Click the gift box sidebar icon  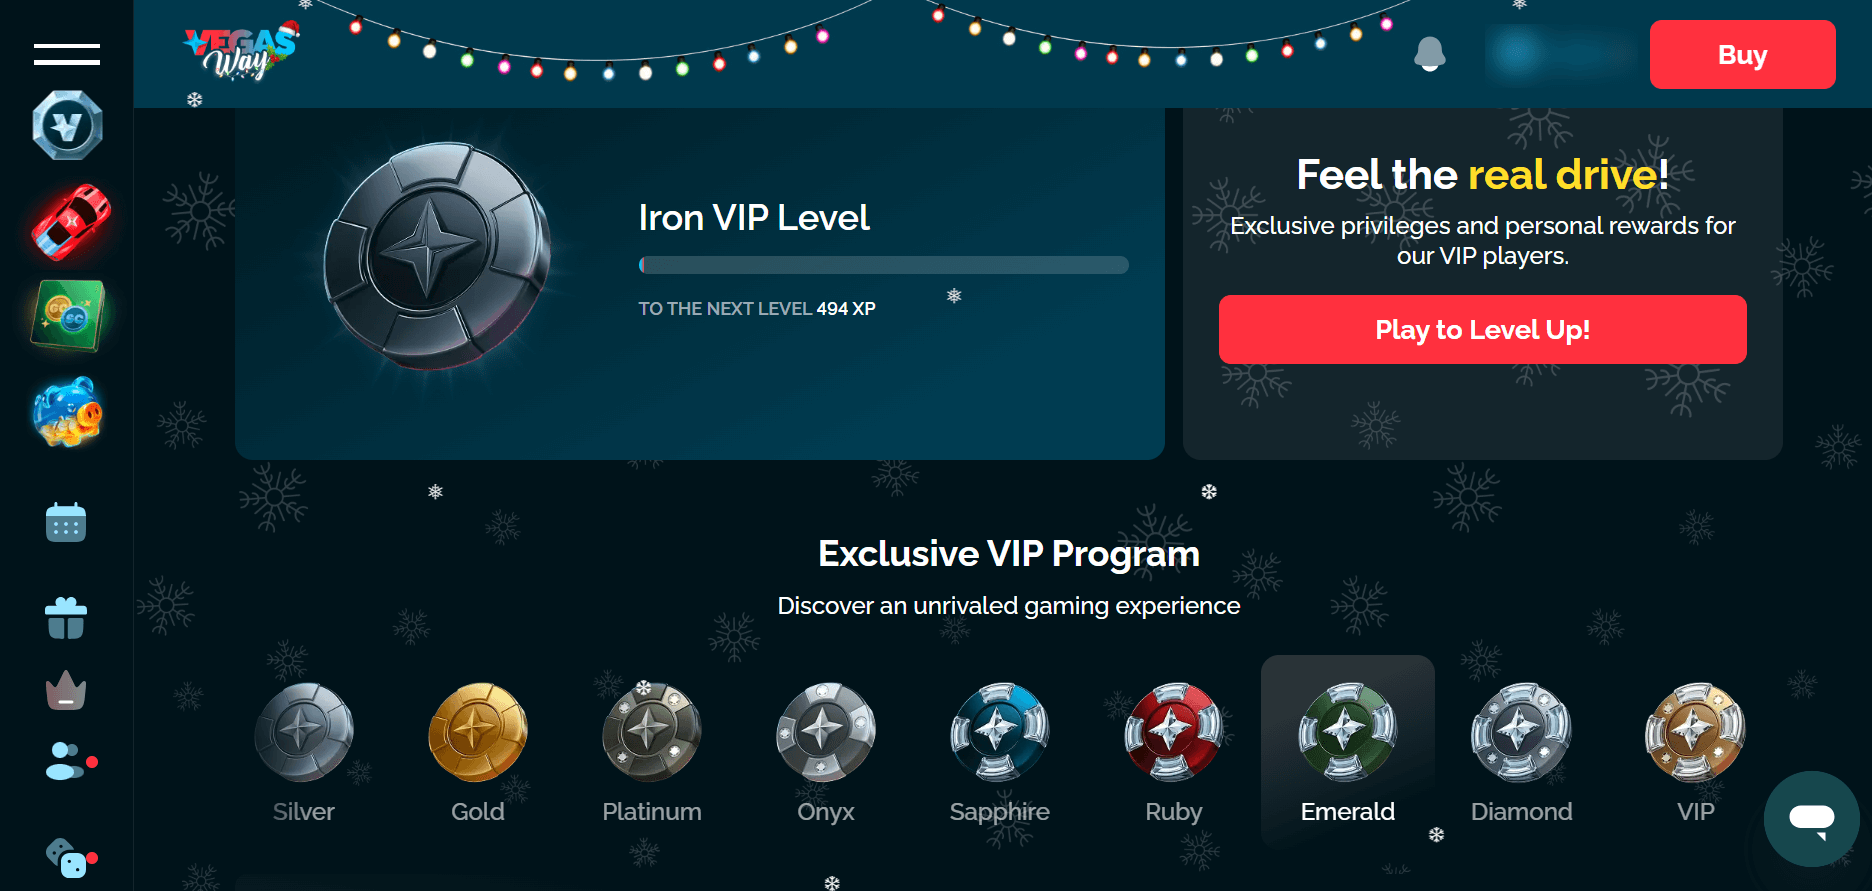(66, 618)
